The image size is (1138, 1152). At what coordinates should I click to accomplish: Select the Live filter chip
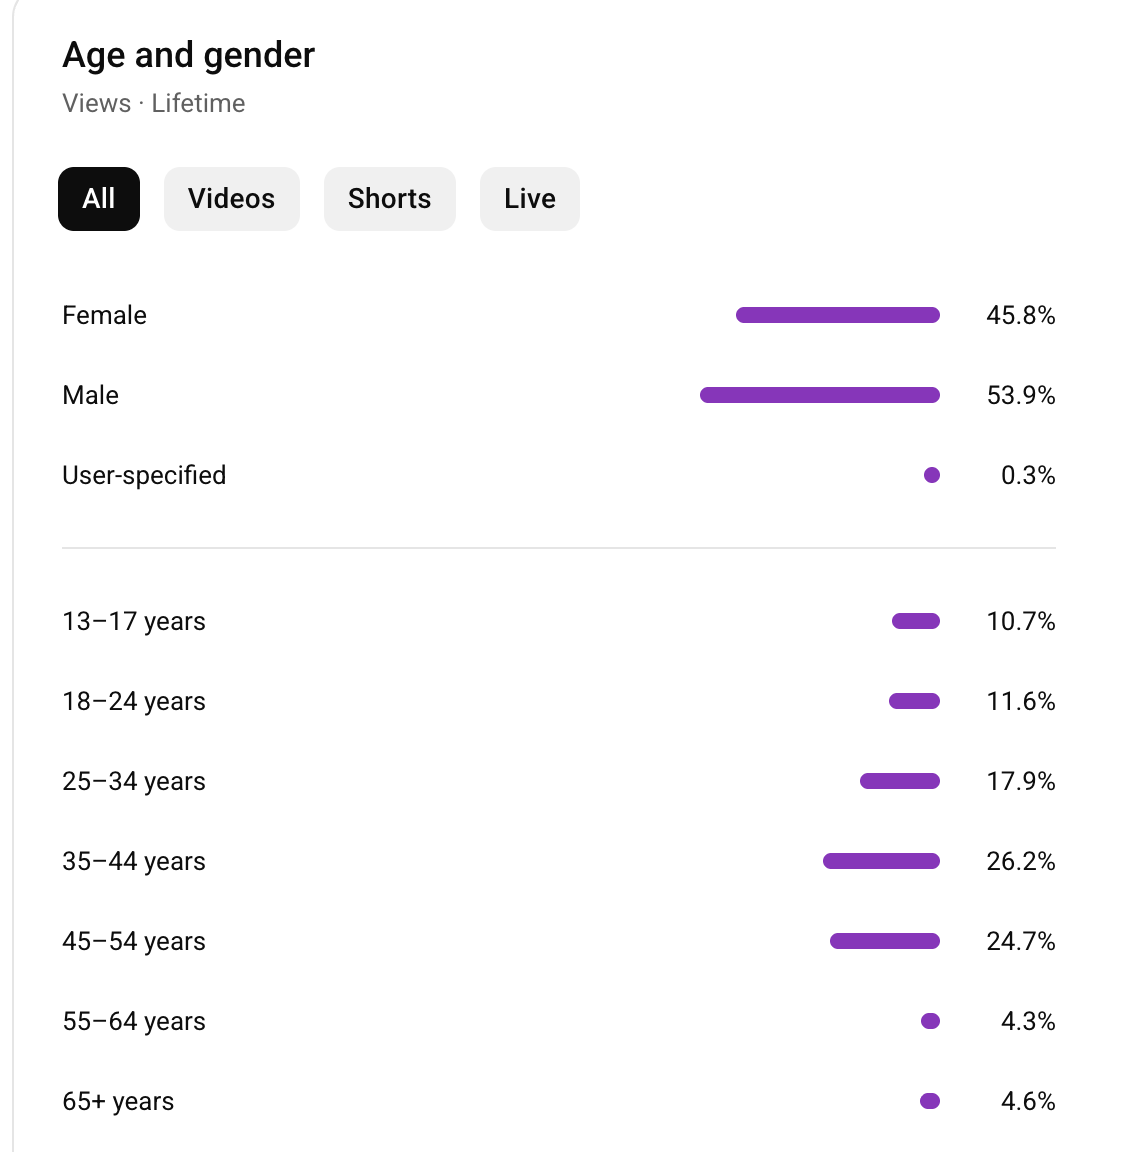point(529,199)
